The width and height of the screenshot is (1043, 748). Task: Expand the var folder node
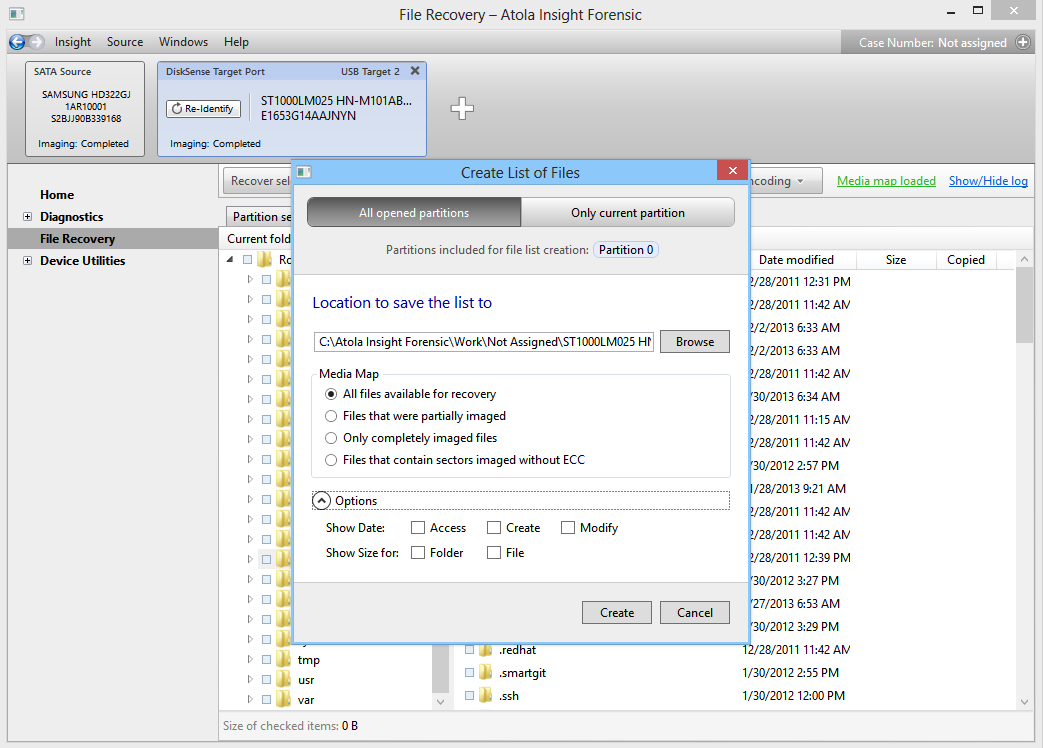[250, 699]
